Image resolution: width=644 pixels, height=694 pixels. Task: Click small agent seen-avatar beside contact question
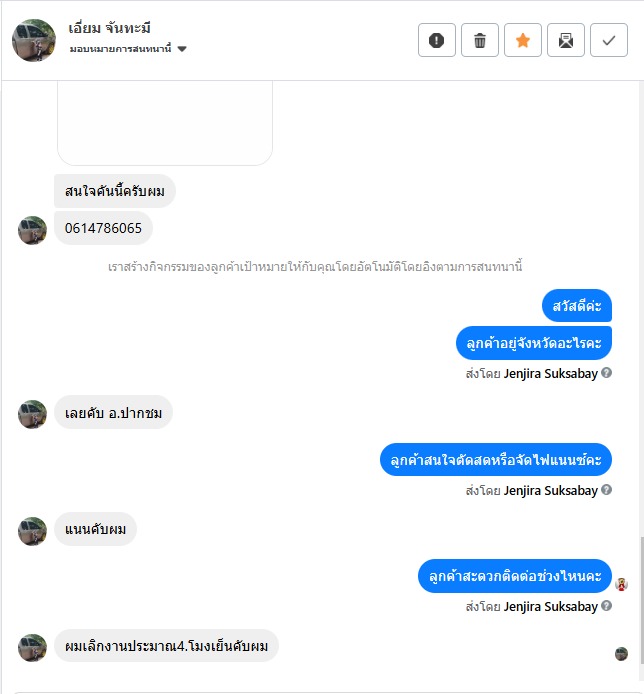point(621,584)
